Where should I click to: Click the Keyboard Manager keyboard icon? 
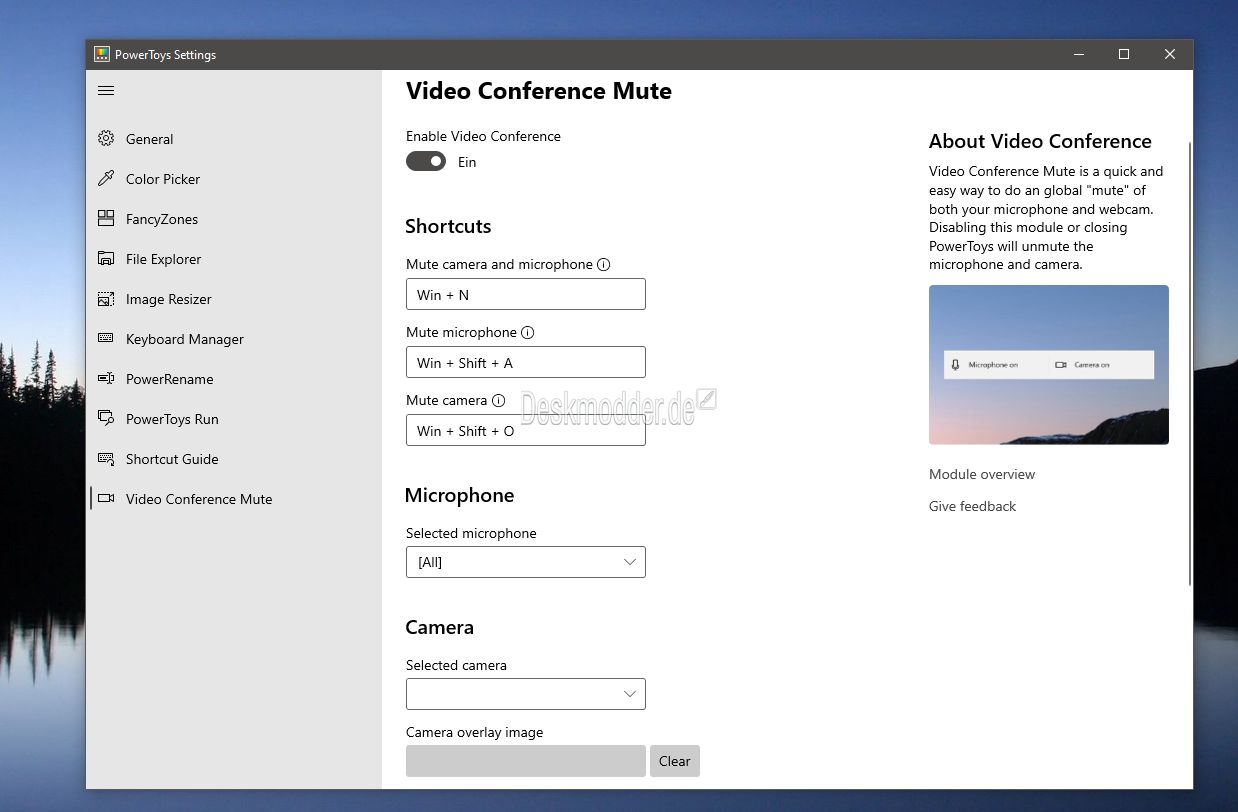[106, 339]
